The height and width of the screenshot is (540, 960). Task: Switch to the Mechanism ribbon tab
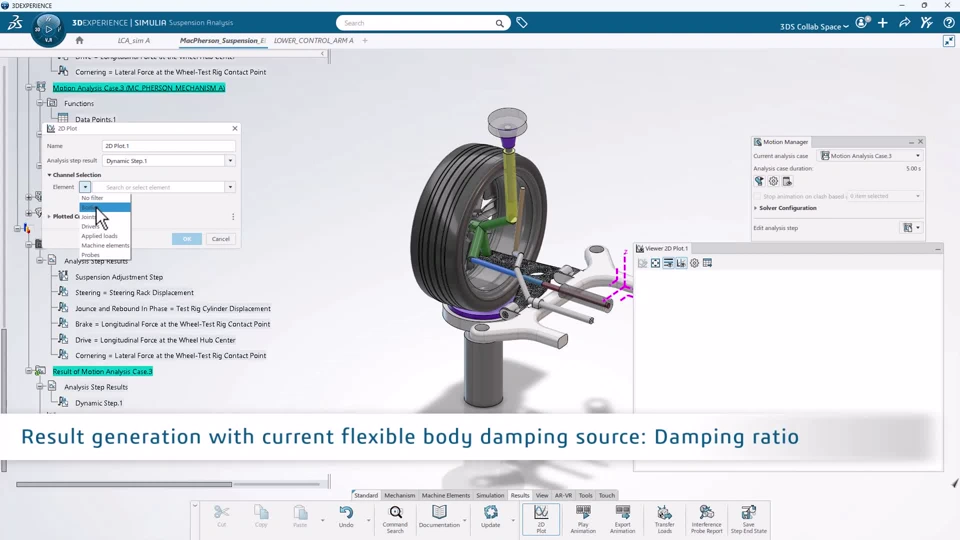tap(399, 495)
